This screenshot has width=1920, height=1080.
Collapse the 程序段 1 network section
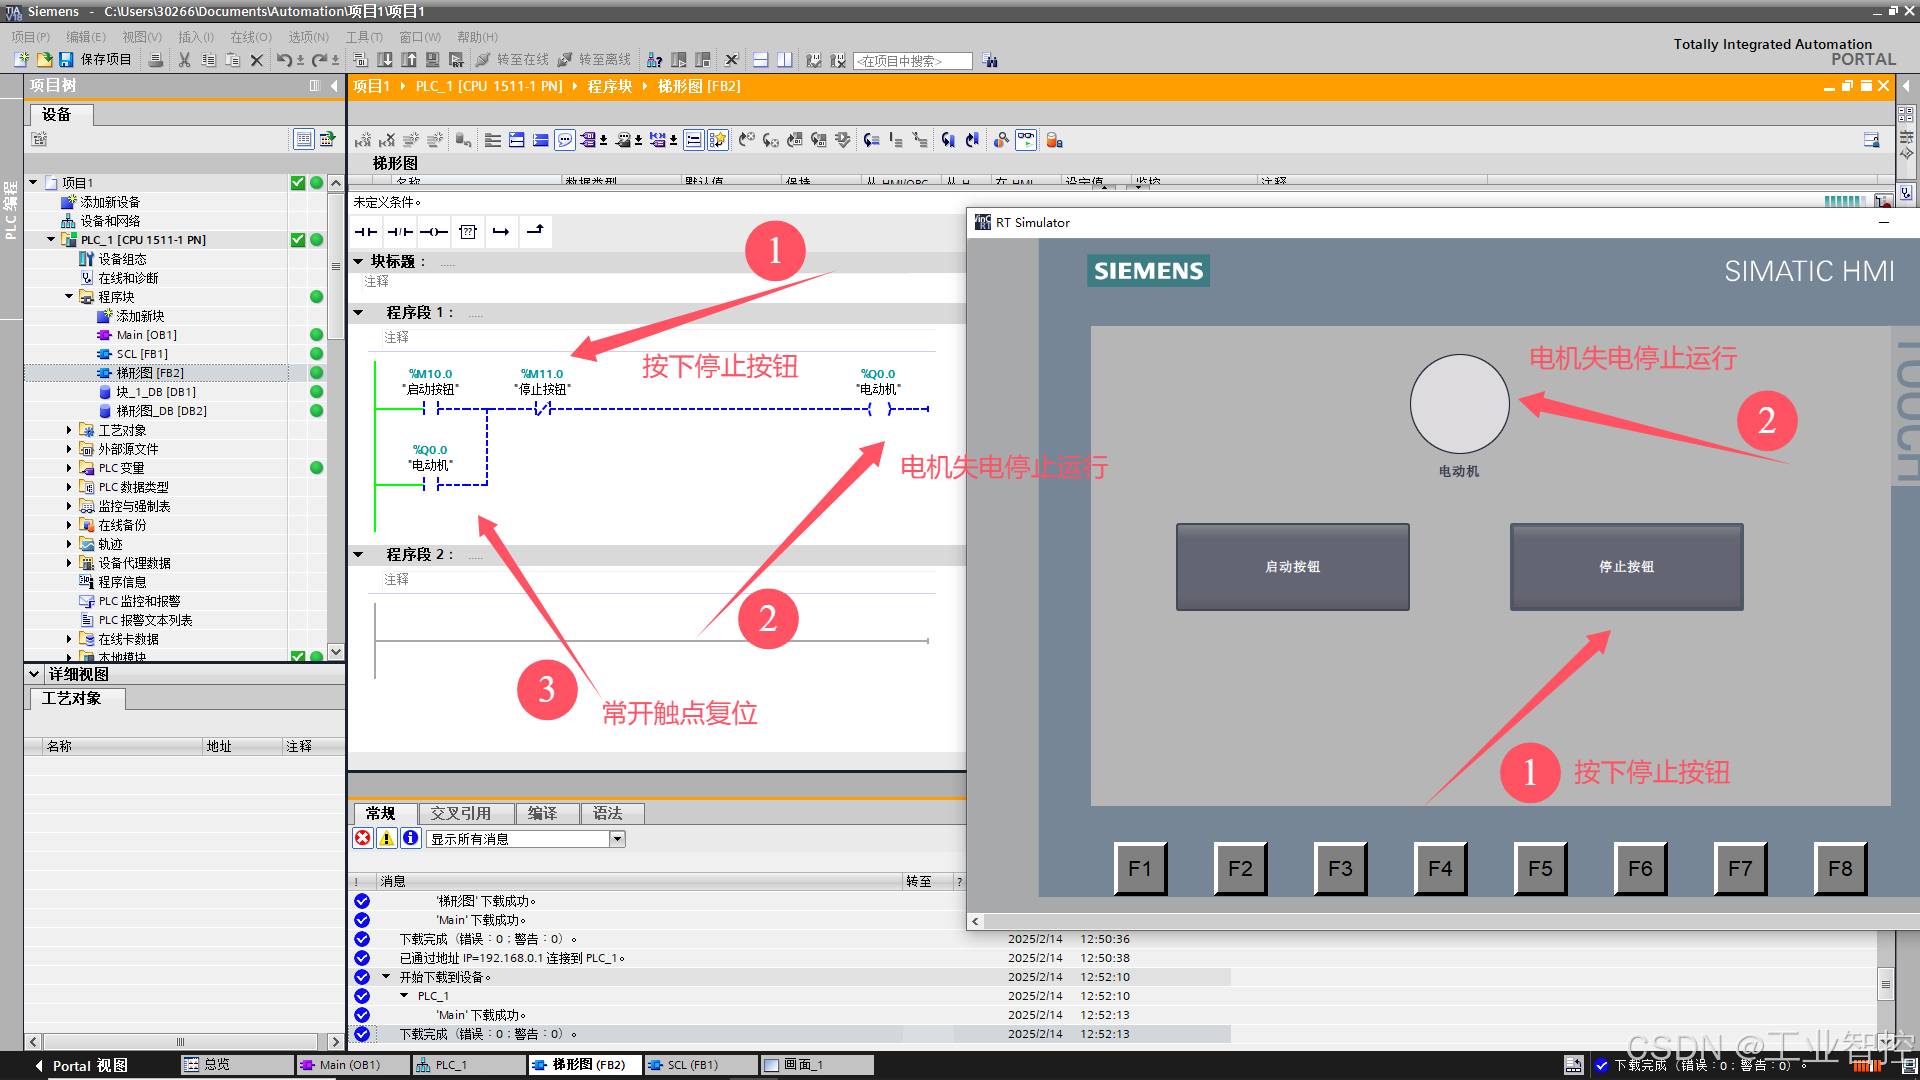click(359, 313)
